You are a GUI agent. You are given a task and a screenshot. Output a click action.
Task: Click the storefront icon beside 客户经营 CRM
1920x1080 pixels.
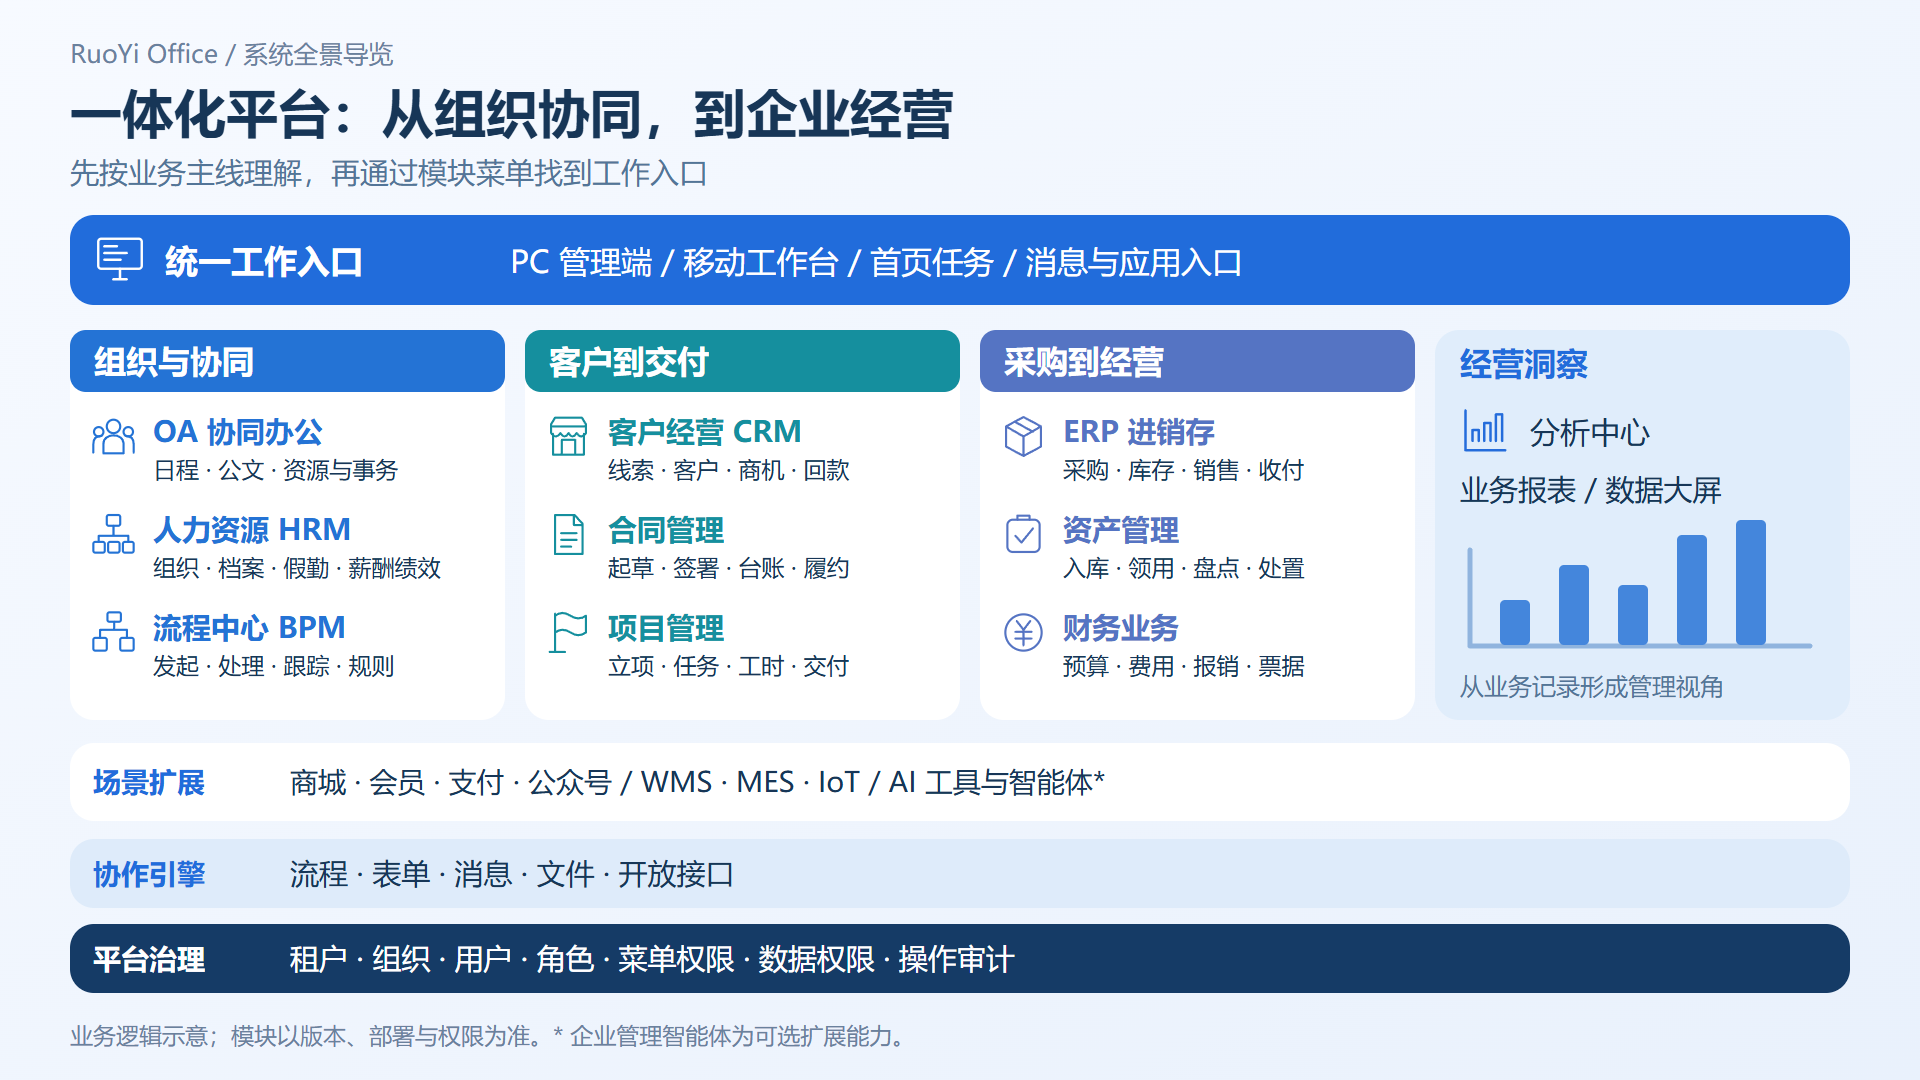[568, 436]
